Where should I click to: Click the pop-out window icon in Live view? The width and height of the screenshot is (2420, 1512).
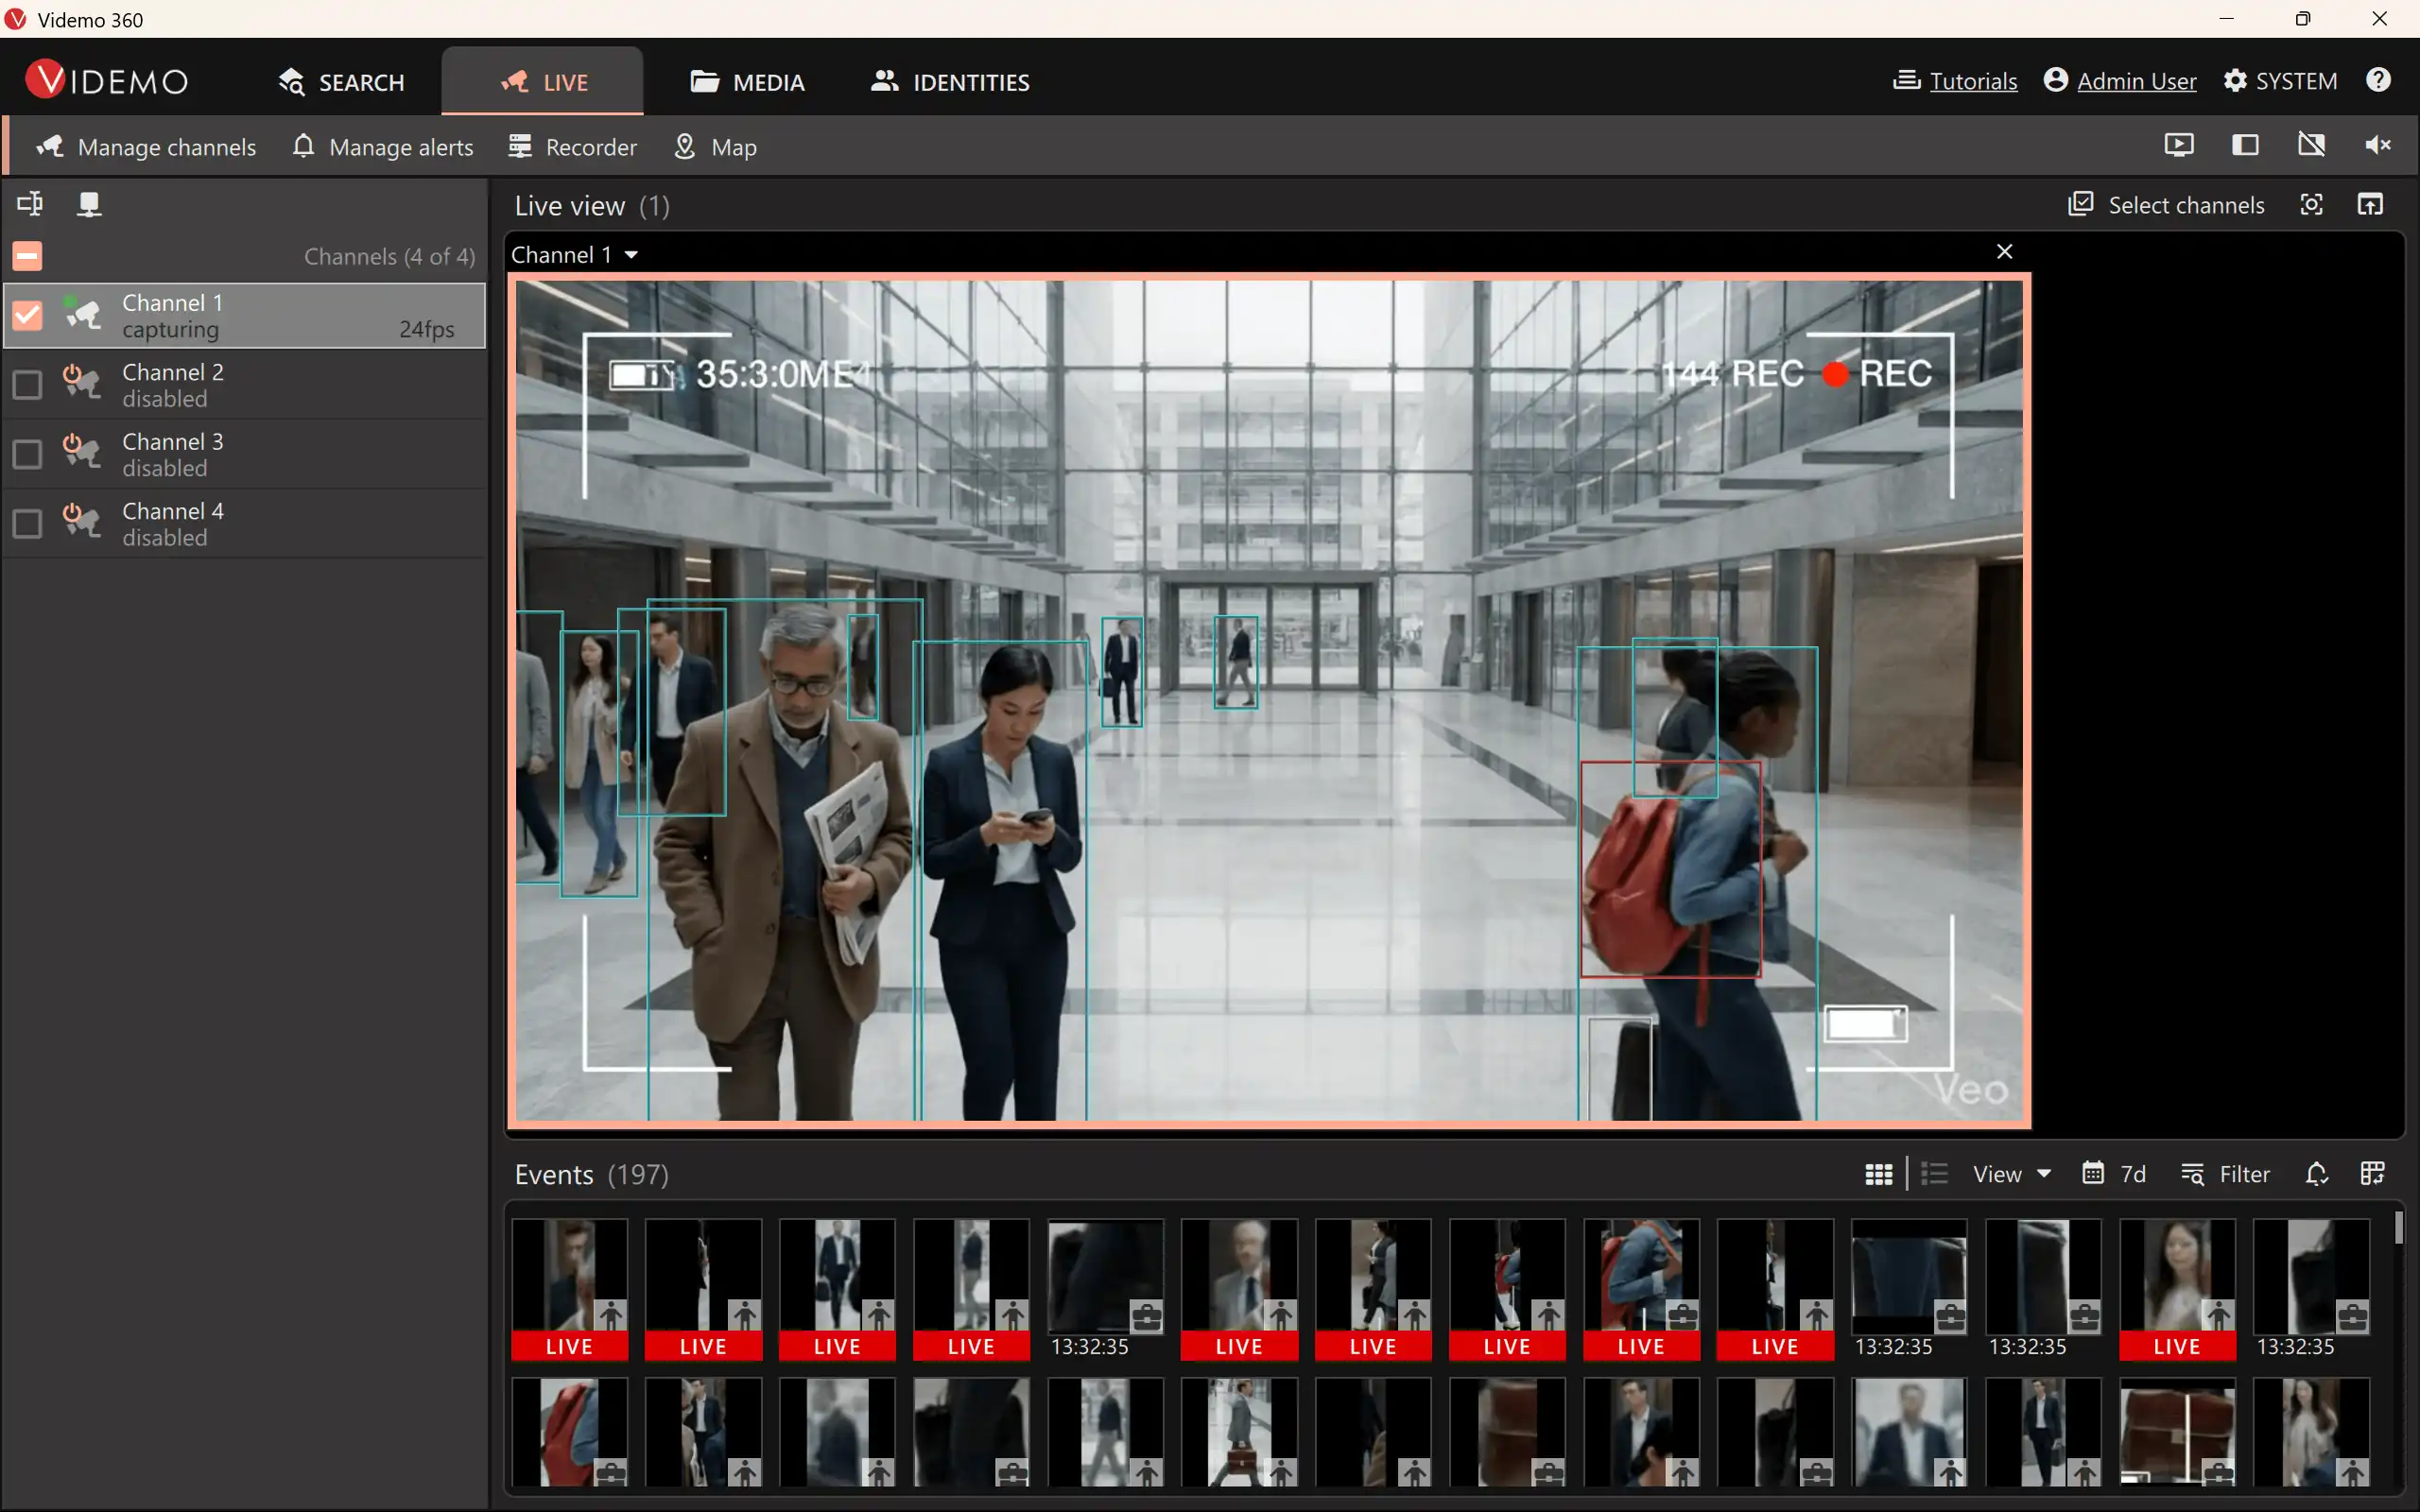tap(2370, 205)
